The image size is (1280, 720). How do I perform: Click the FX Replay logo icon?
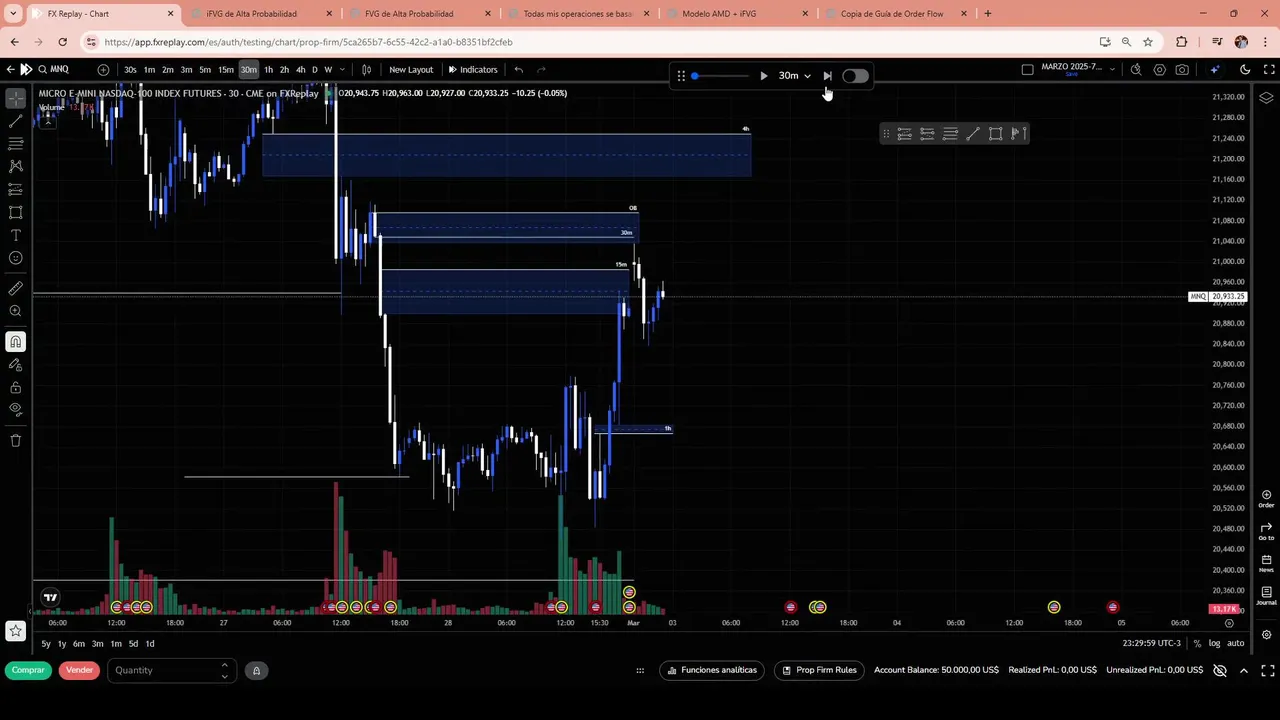[26, 69]
